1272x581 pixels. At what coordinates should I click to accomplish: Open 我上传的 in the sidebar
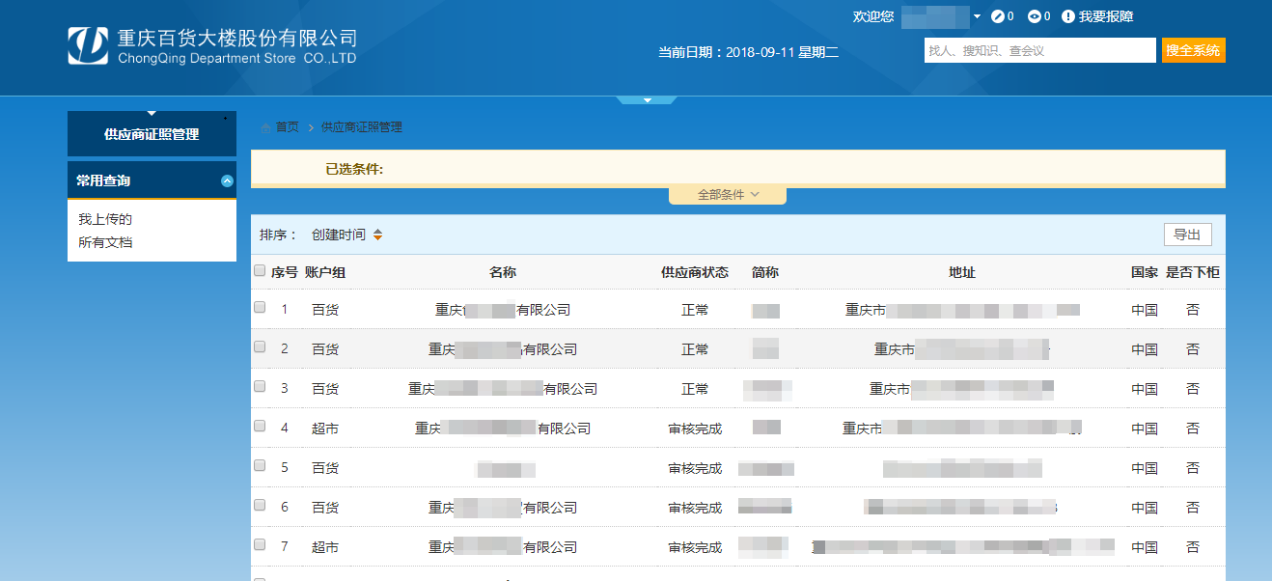[x=105, y=219]
